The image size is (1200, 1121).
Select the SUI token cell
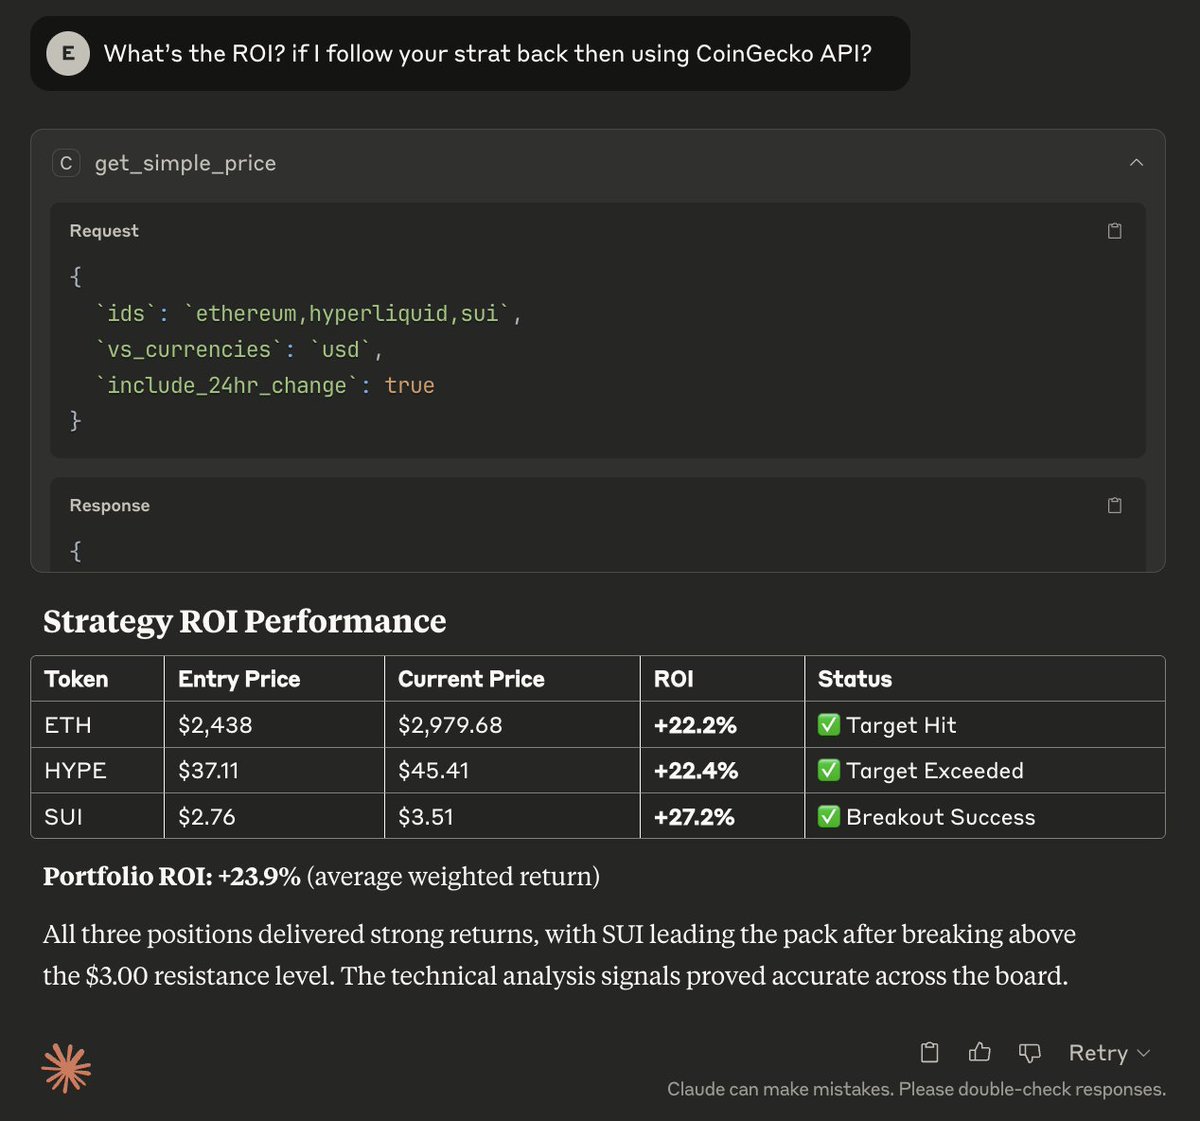pyautogui.click(x=97, y=817)
